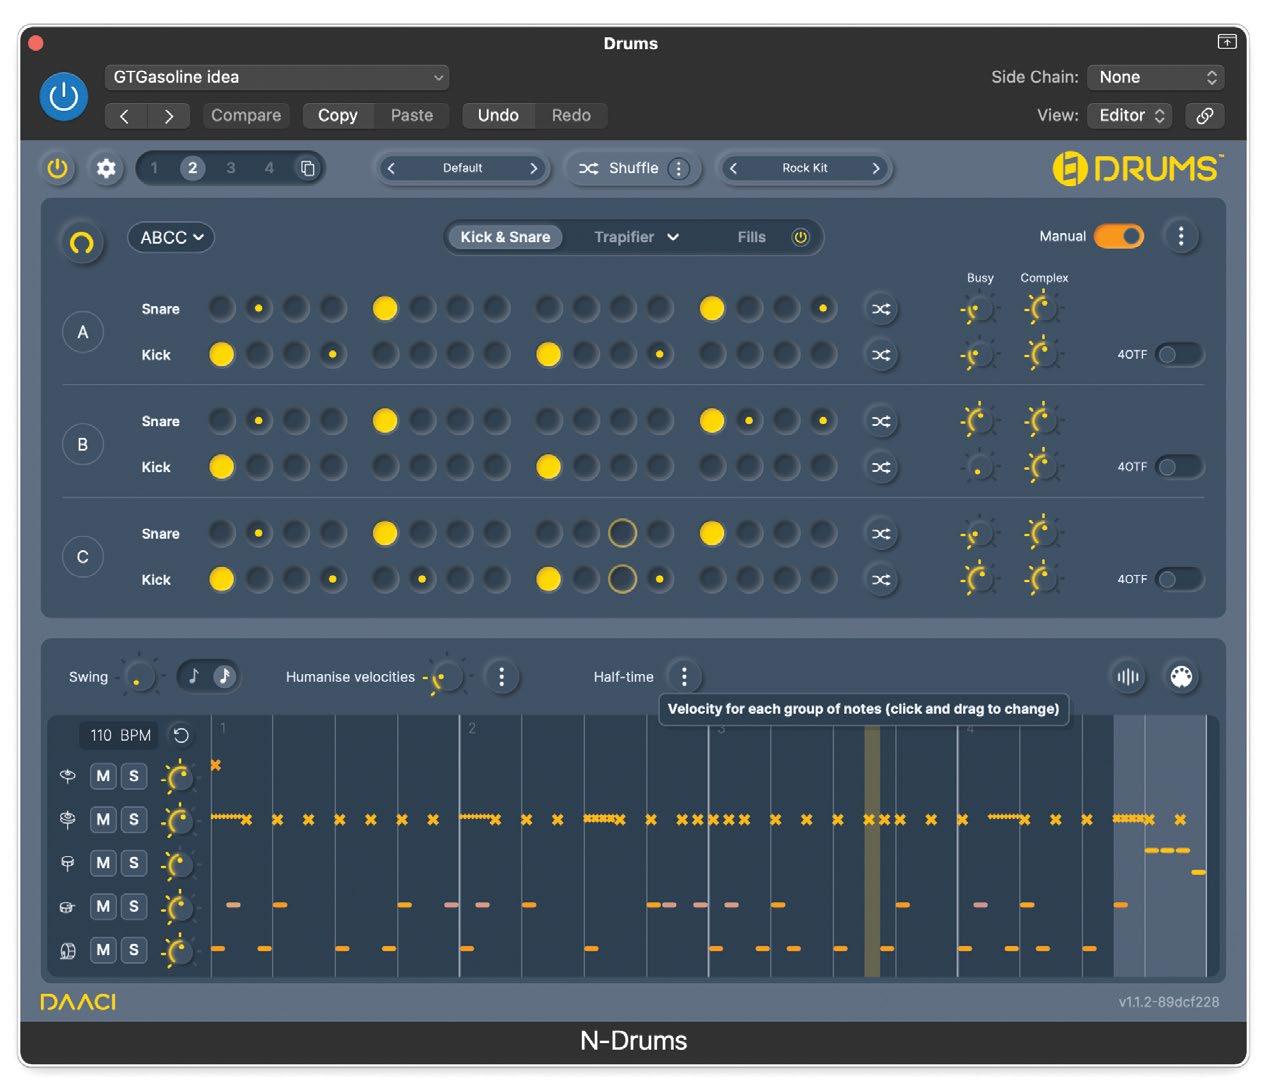The image size is (1267, 1082).
Task: Click the Shuffle options three-dot icon
Action: (x=679, y=168)
